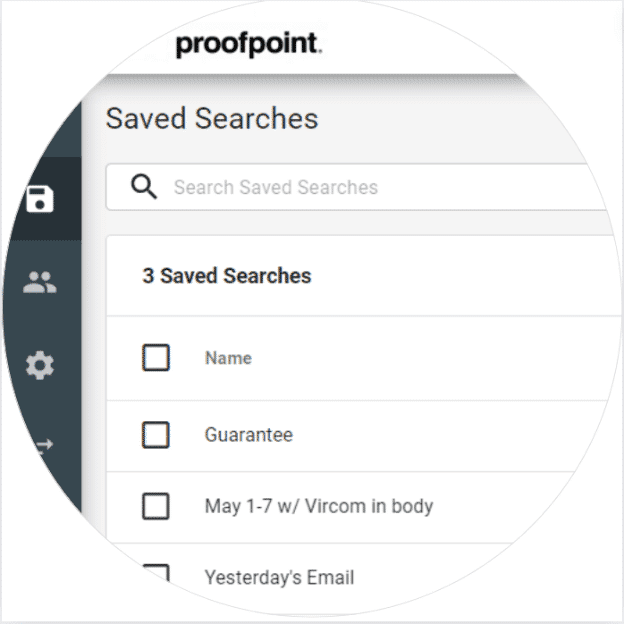Tick the Yesterday's Email checkbox
The height and width of the screenshot is (624, 624).
pos(156,575)
